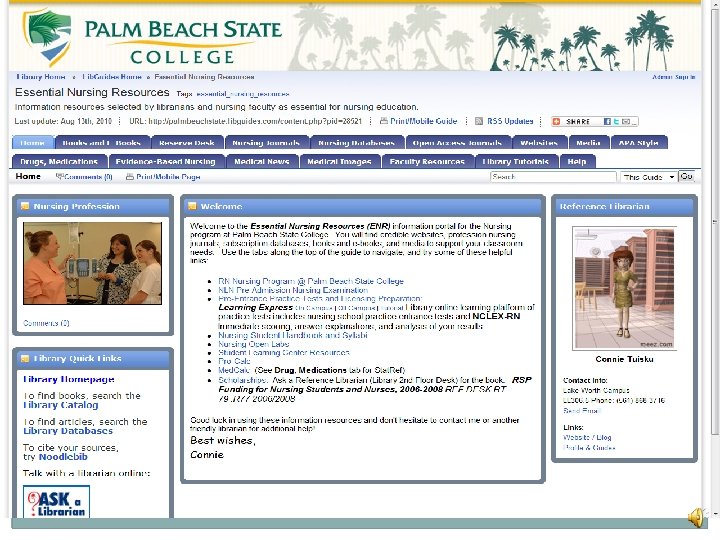Open the Nursing Journals tab
Screen dimensions: 720x540
pyautogui.click(x=266, y=143)
